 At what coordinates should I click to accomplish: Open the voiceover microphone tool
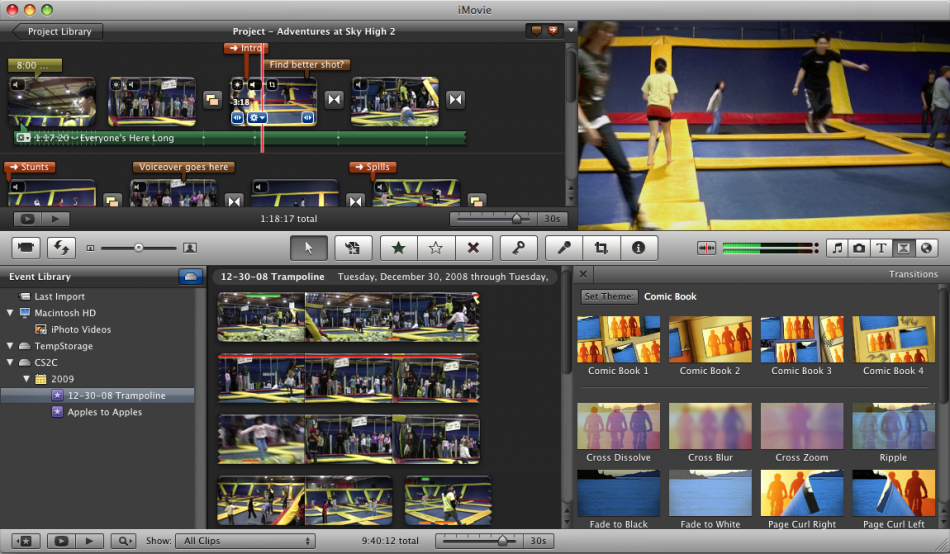click(x=564, y=247)
